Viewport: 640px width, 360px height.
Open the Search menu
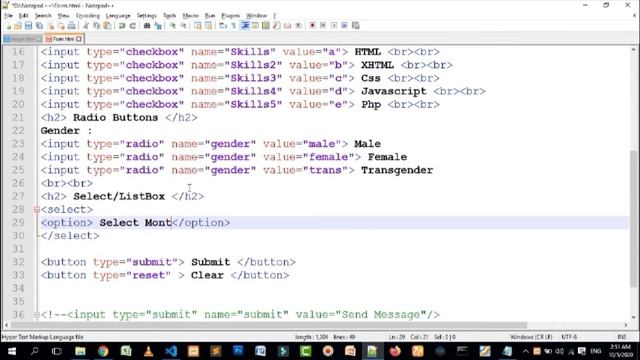43,16
